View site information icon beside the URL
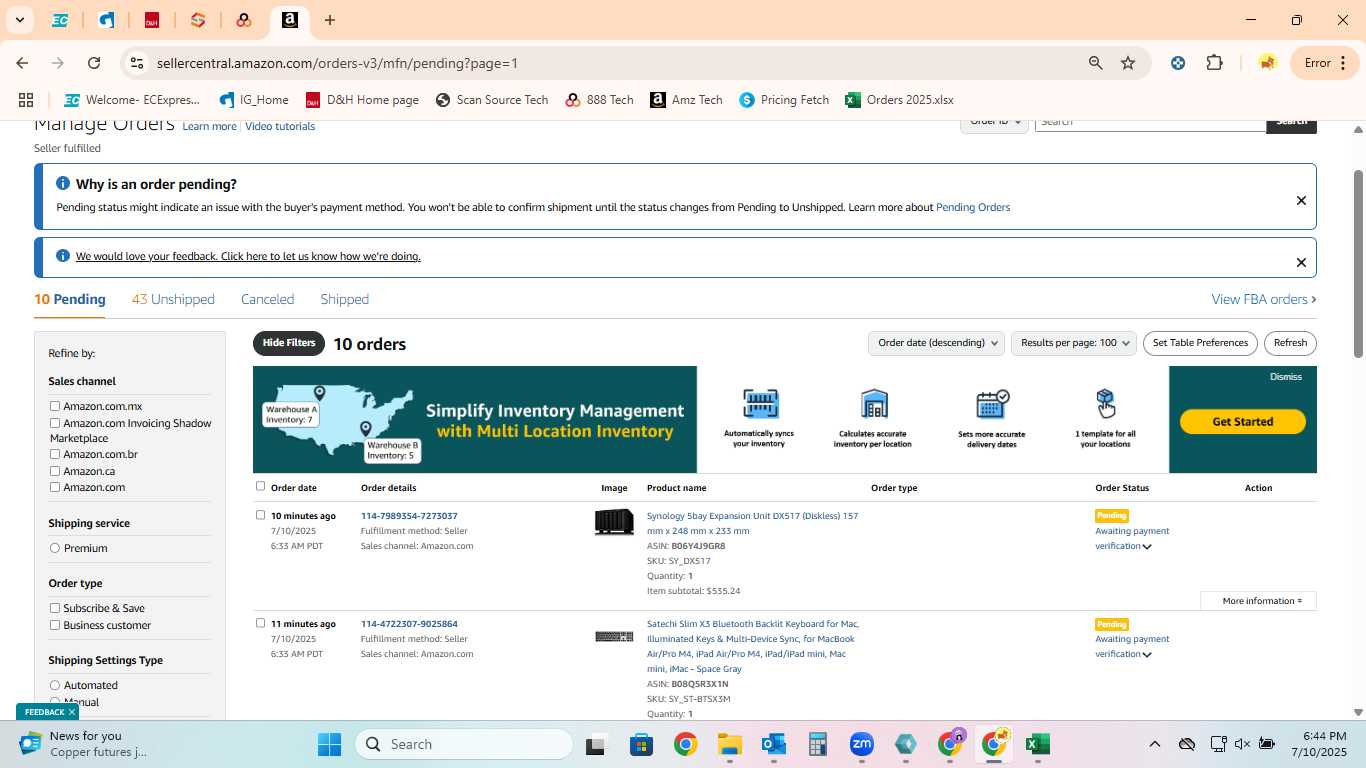The height and width of the screenshot is (768, 1366). [x=137, y=63]
